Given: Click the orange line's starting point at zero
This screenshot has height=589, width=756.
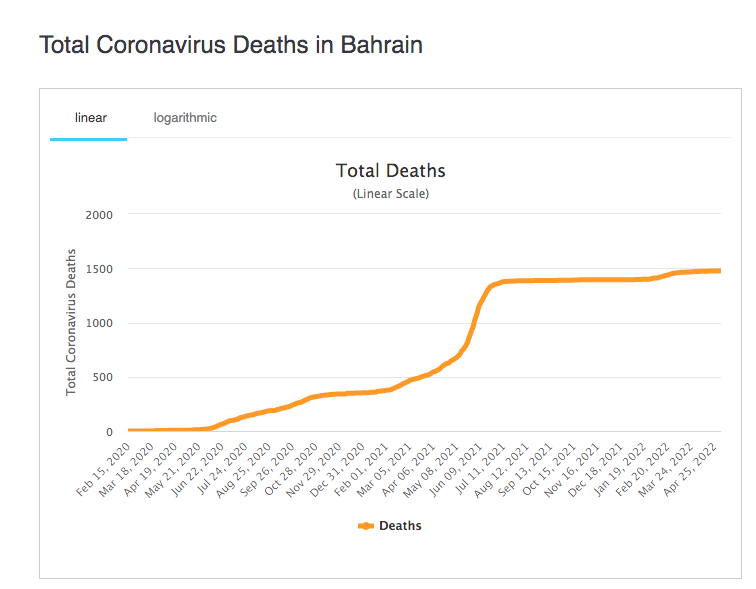Looking at the screenshot, I should tap(130, 431).
